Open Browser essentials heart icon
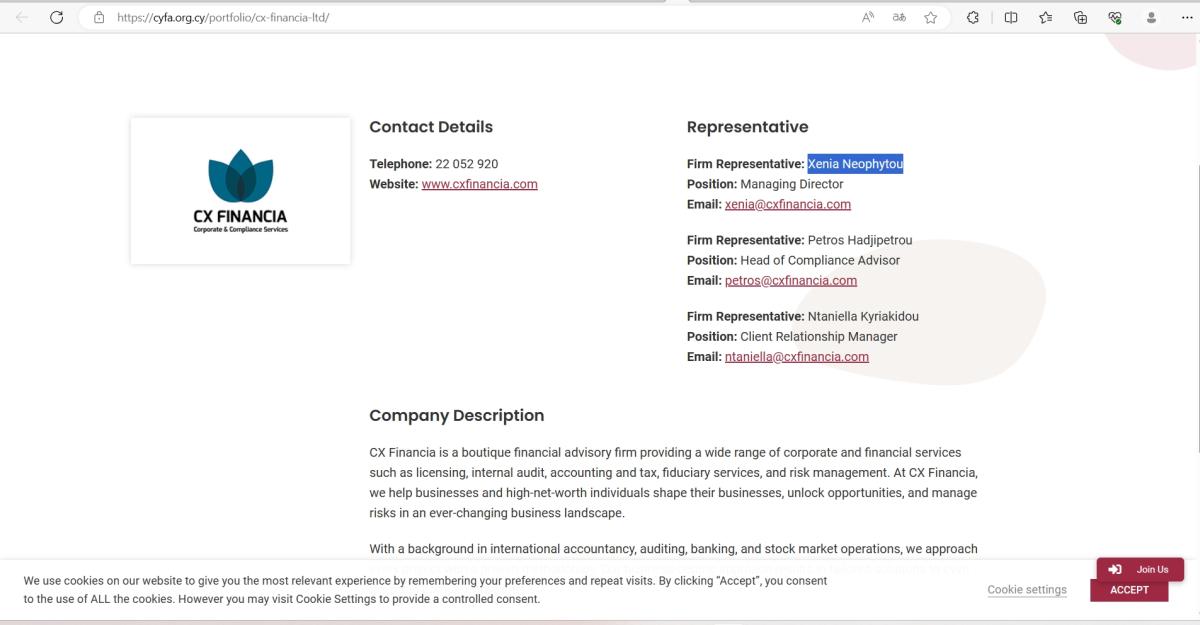Viewport: 1200px width, 625px height. coord(1113,17)
